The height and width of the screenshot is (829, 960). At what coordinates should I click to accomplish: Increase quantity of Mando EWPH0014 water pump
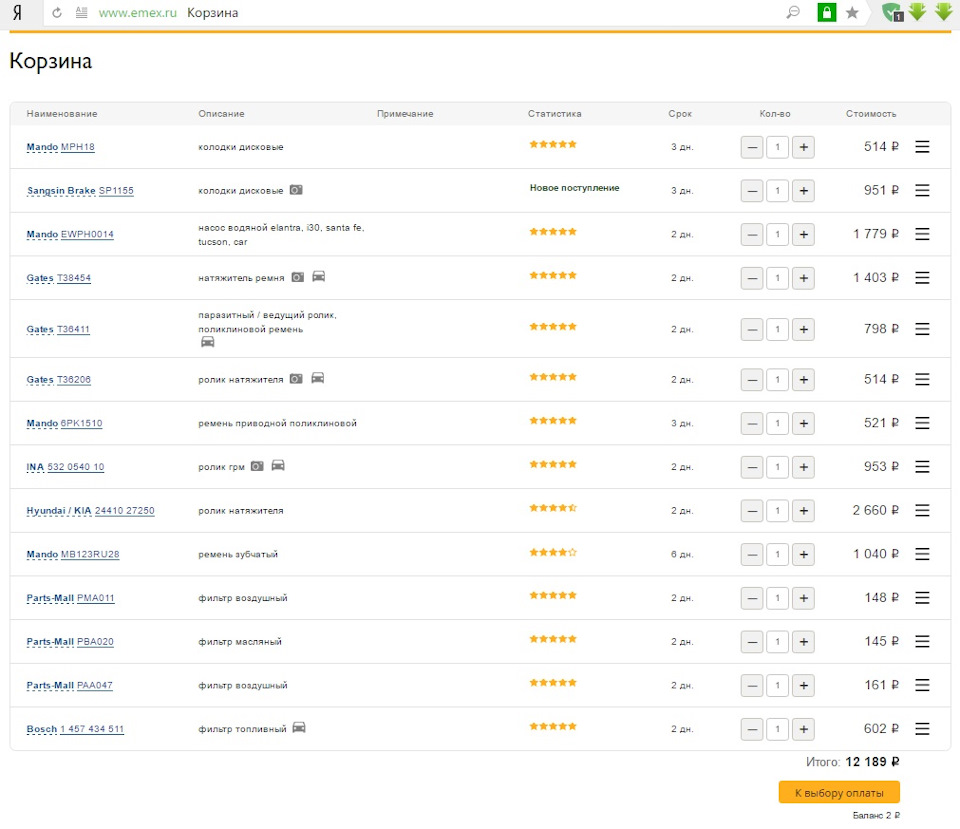click(x=804, y=234)
